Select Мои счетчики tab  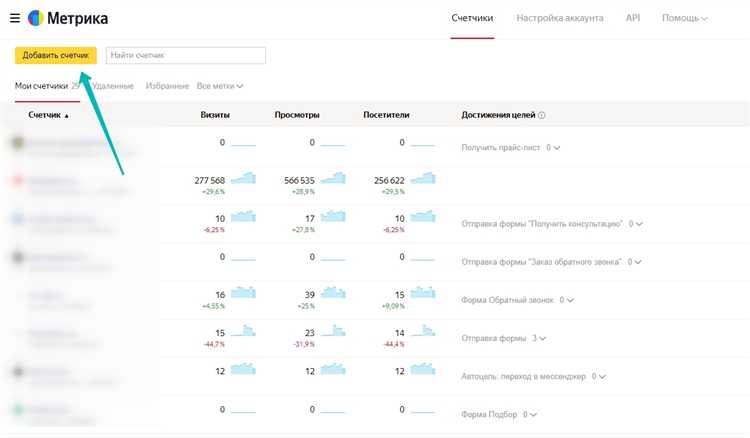pos(42,86)
